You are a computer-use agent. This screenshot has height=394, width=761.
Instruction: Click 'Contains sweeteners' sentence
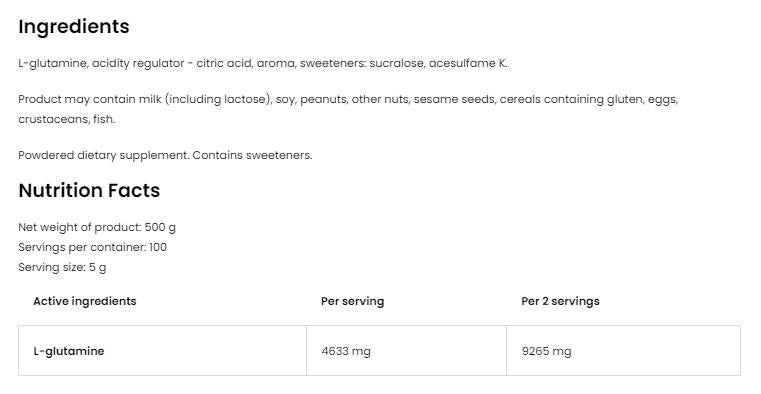[252, 155]
